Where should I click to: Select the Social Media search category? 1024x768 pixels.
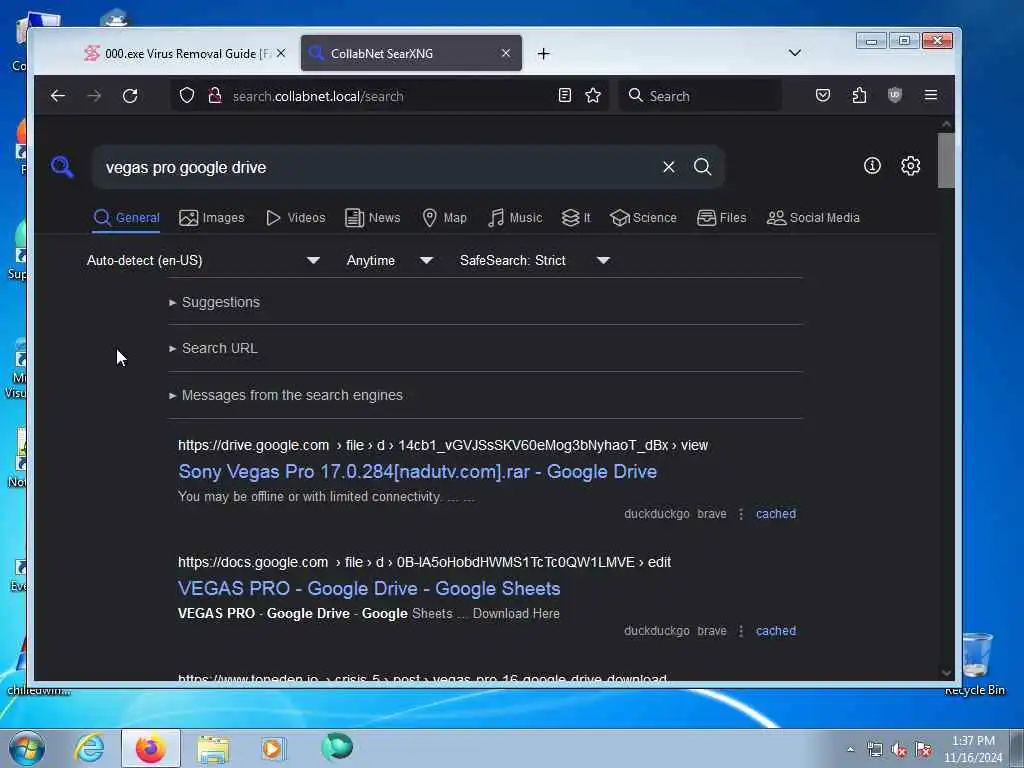813,217
